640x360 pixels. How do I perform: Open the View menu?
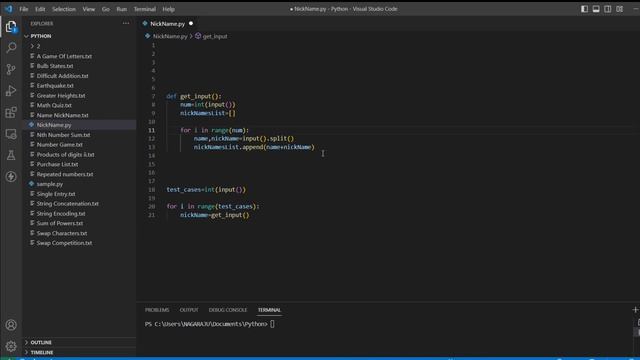click(89, 9)
